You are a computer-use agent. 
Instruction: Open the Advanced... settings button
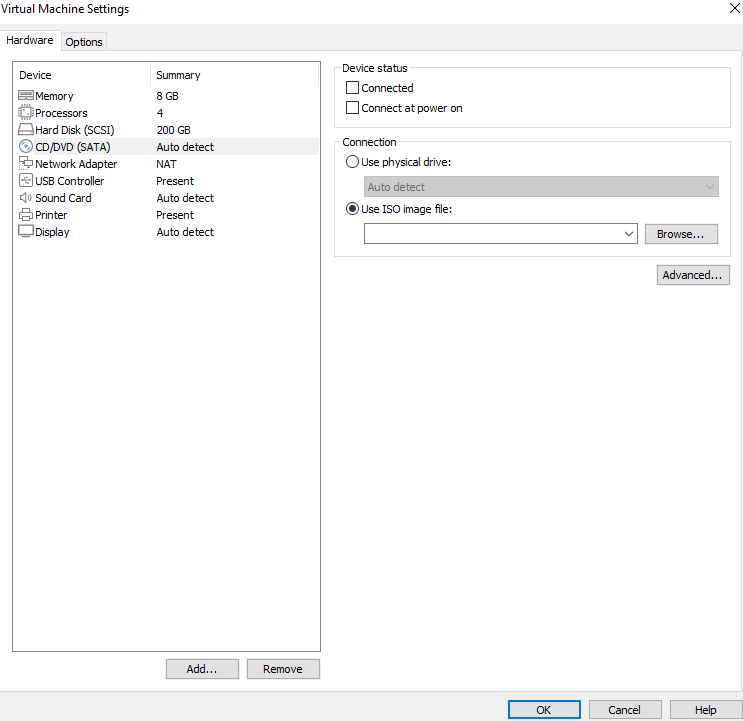[693, 275]
